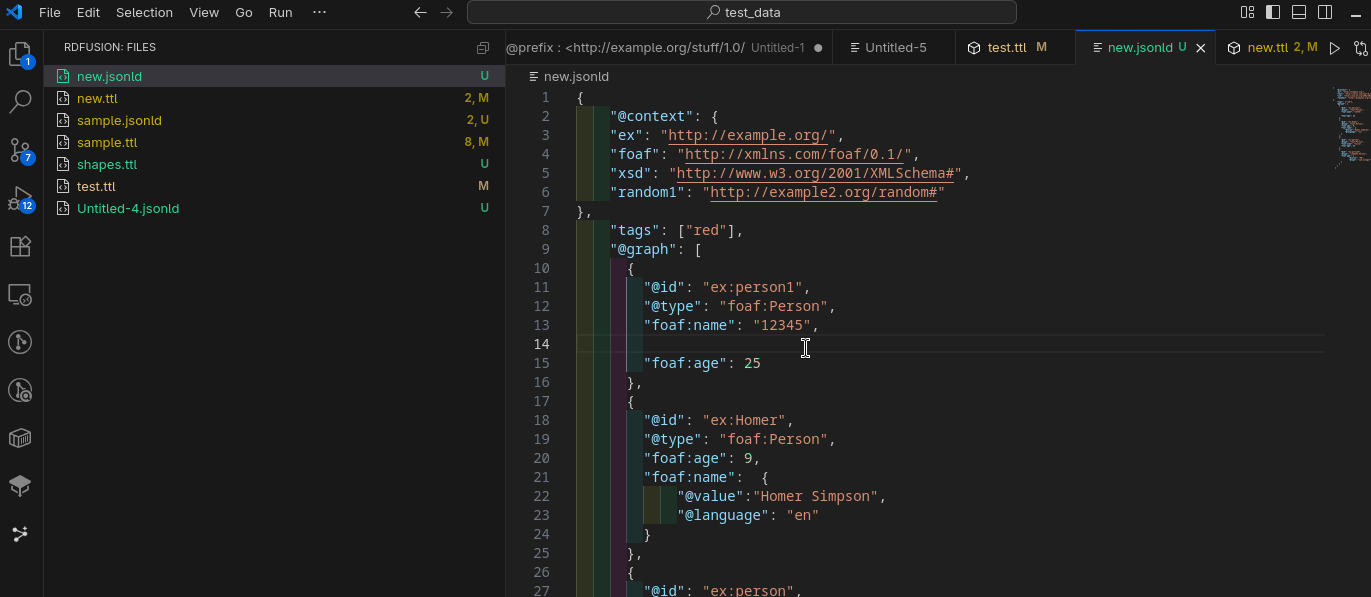This screenshot has height=597, width=1371.
Task: Toggle the primary sidebar visibility
Action: coord(1272,10)
